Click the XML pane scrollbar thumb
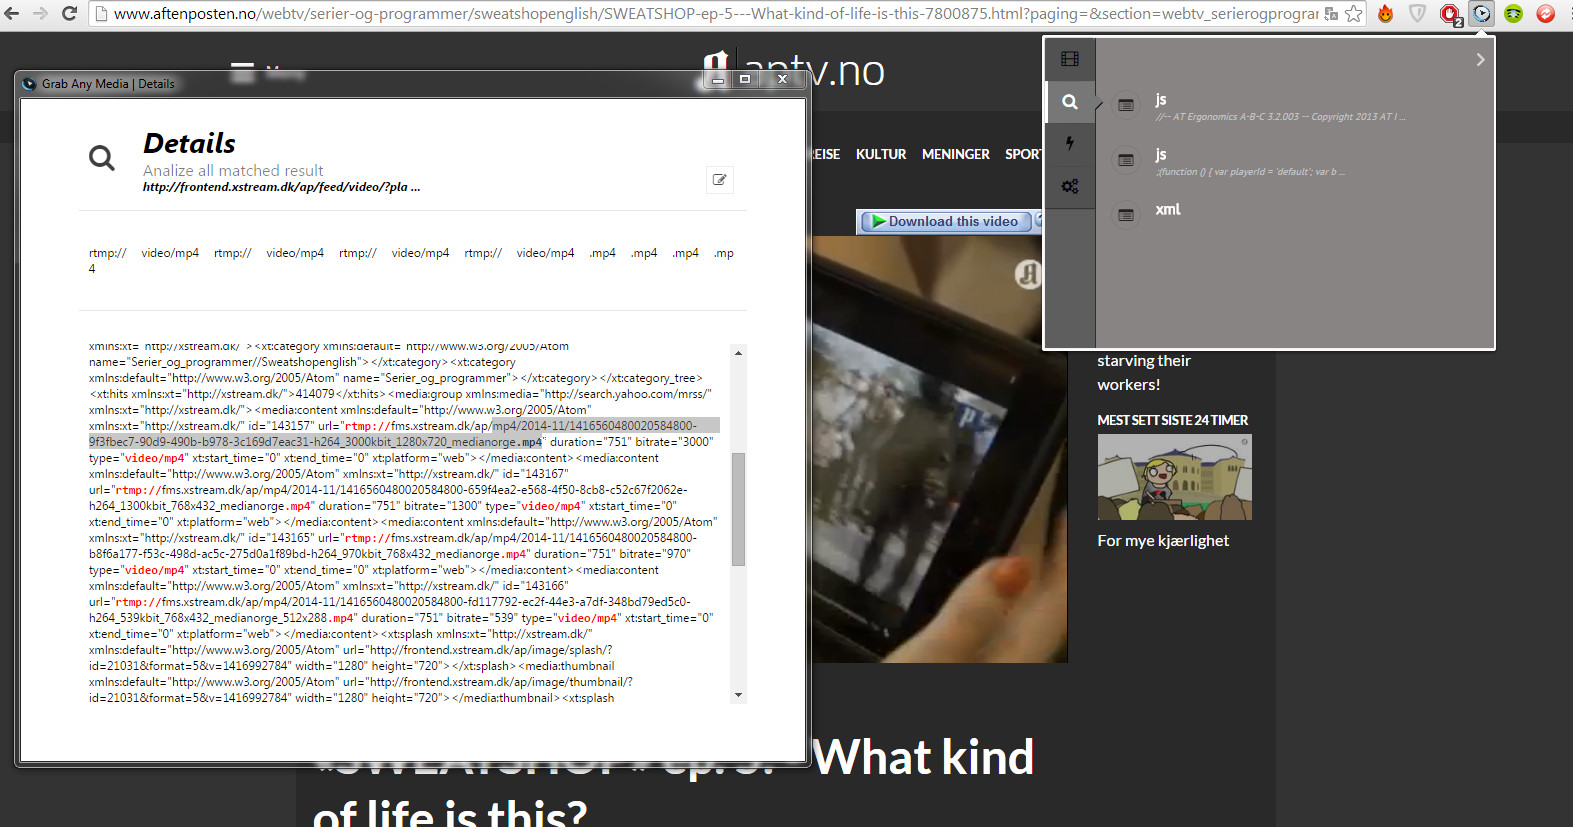The width and height of the screenshot is (1573, 827). (738, 509)
